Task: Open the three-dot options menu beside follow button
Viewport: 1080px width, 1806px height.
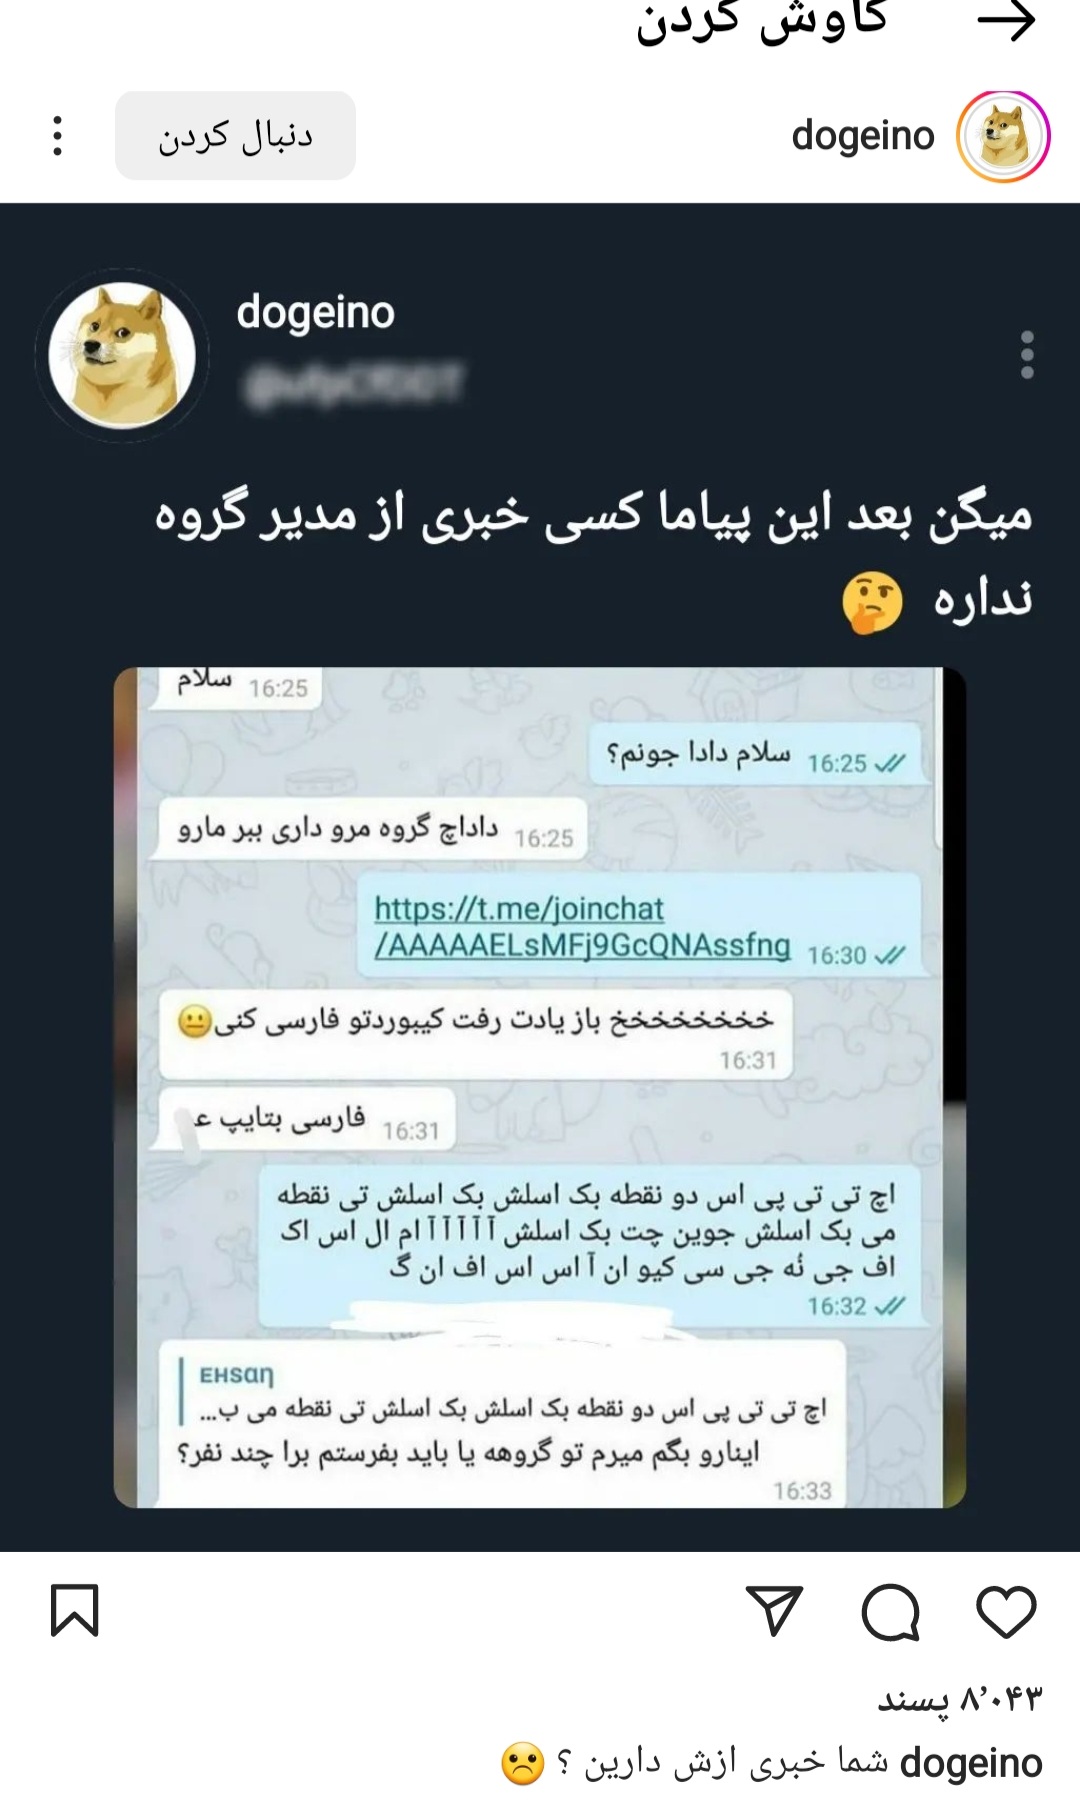Action: (x=57, y=136)
